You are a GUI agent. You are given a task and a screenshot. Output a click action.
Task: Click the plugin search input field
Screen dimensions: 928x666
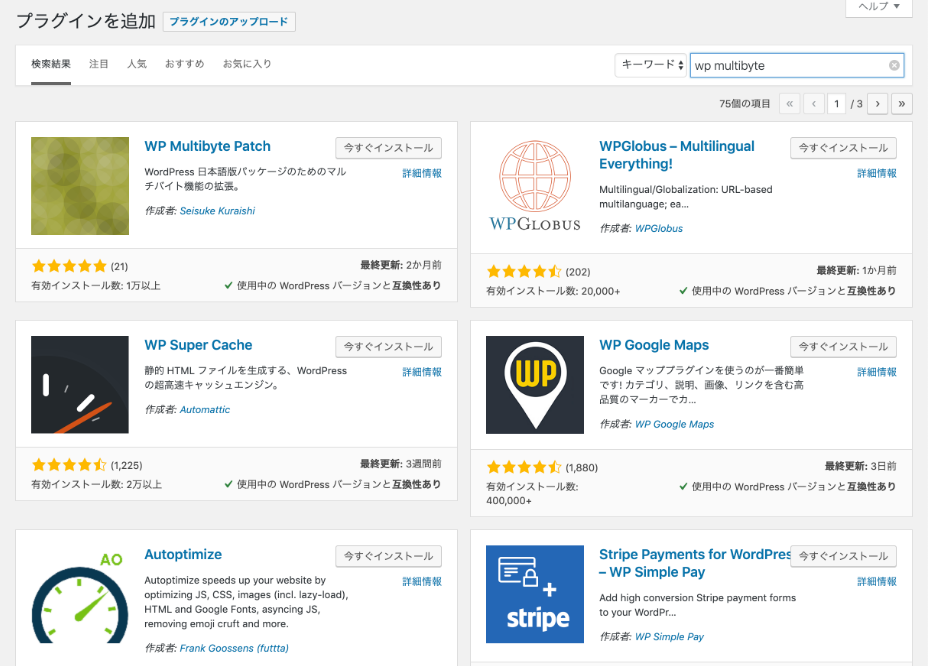tap(788, 66)
